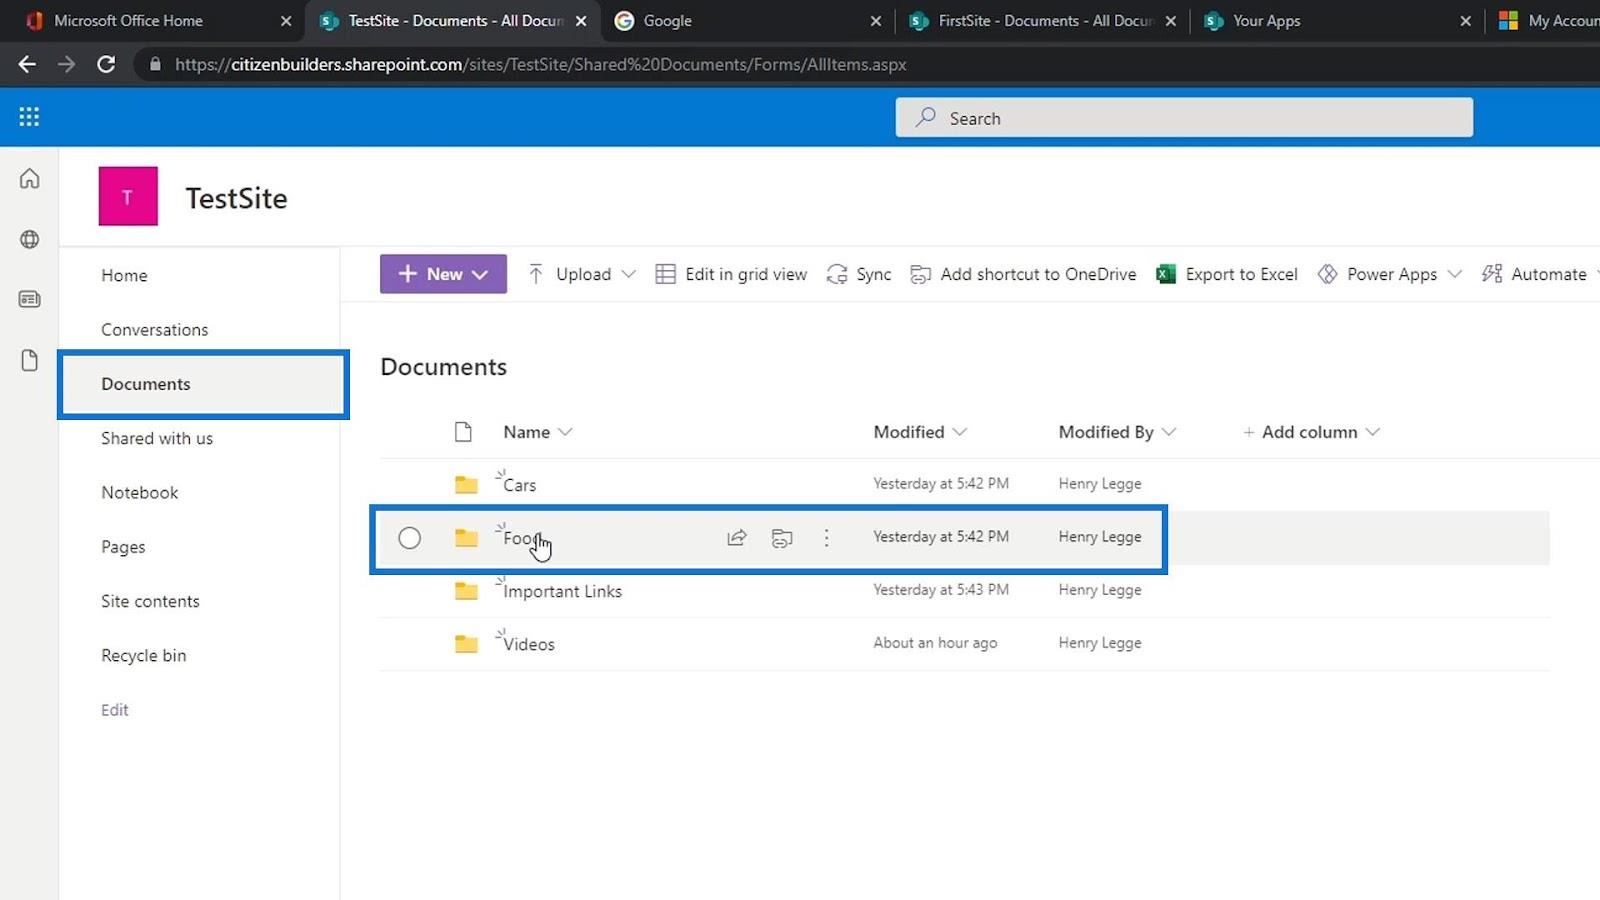This screenshot has height=900, width=1600.
Task: Click the add shortcut icon on the Food row
Action: [x=782, y=538]
